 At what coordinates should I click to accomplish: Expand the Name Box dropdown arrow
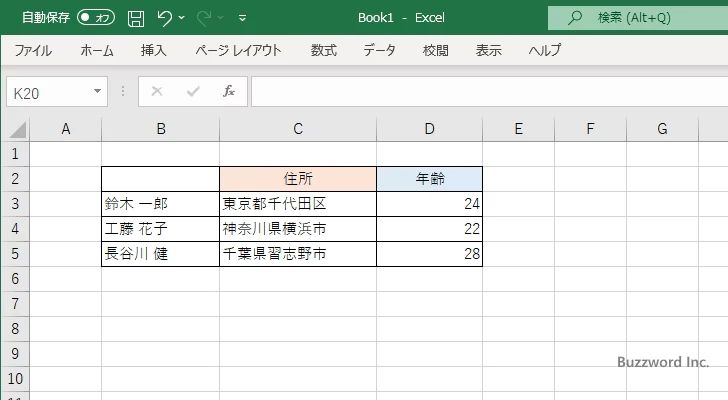[98, 91]
